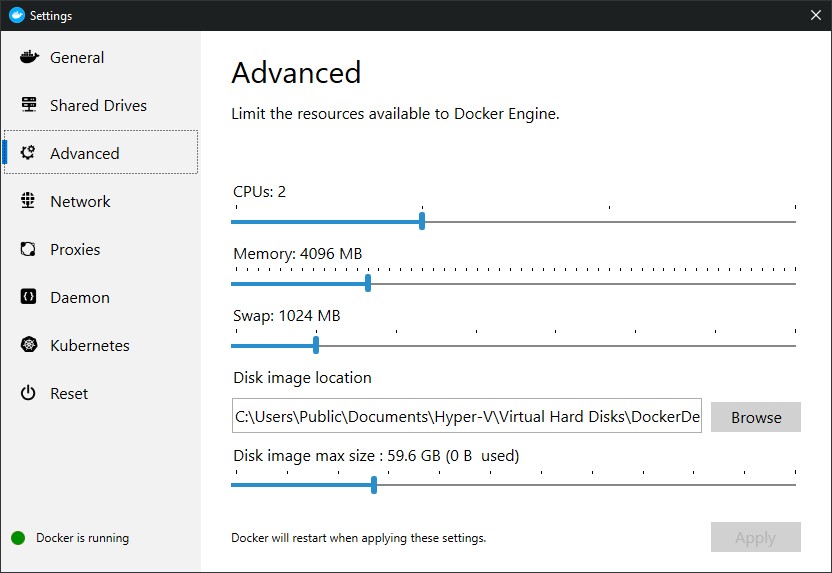This screenshot has height=573, width=832.
Task: Click the 'Docker is running' status text
Action: [82, 538]
